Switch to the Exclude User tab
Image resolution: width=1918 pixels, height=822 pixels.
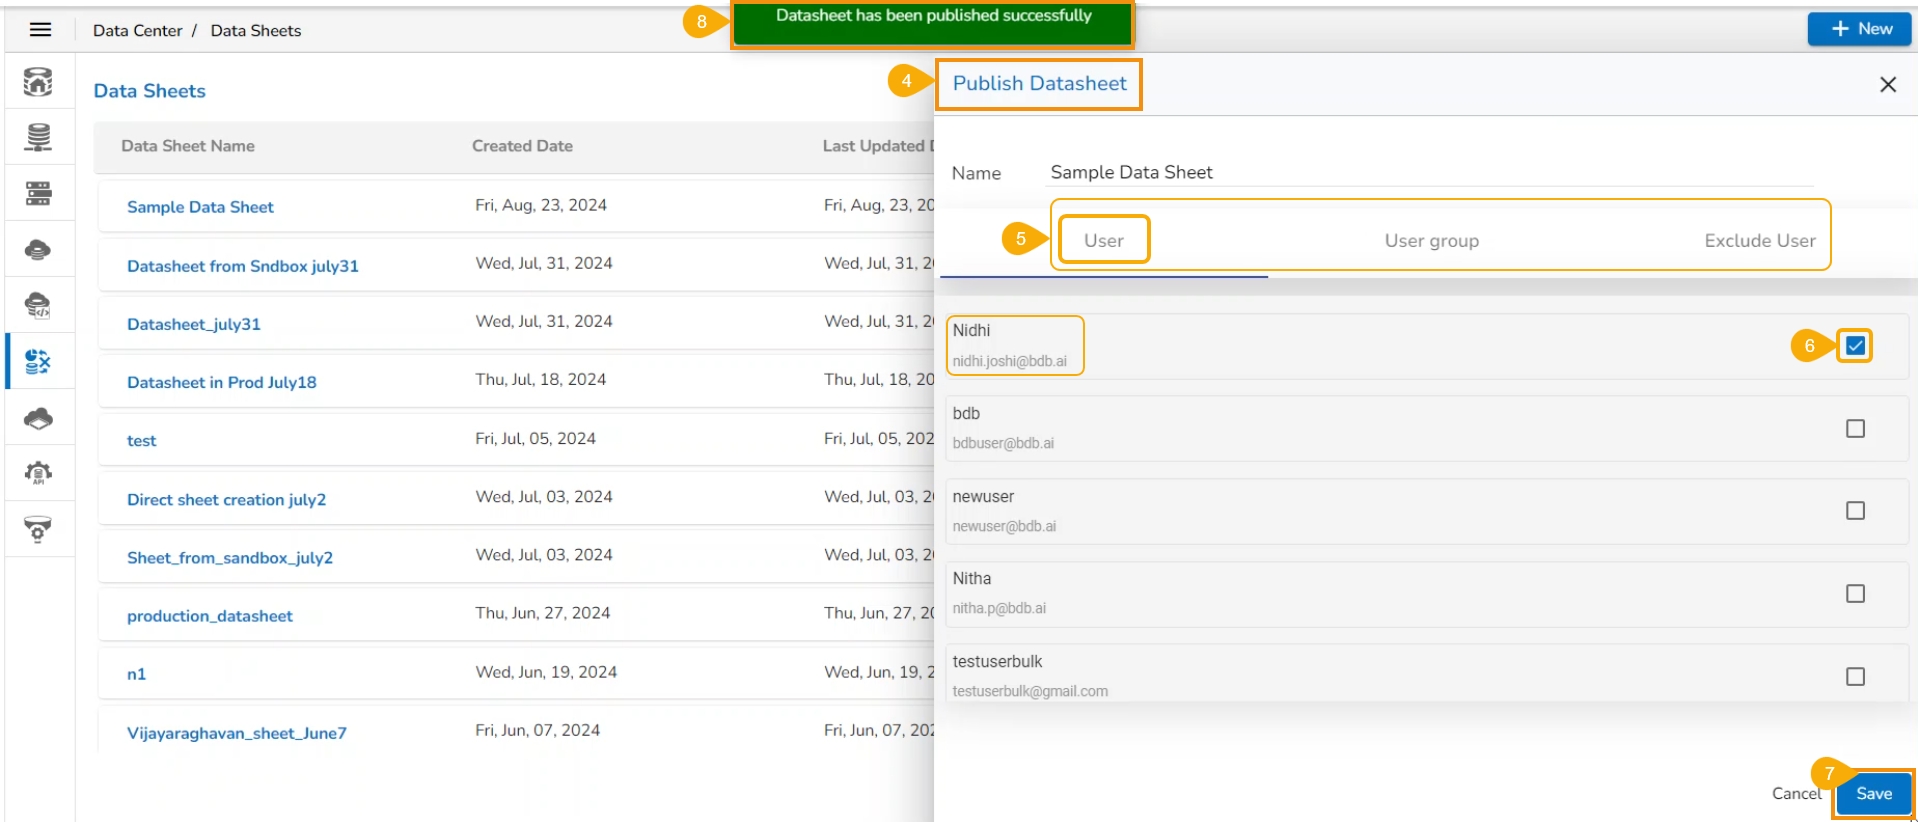1759,241
